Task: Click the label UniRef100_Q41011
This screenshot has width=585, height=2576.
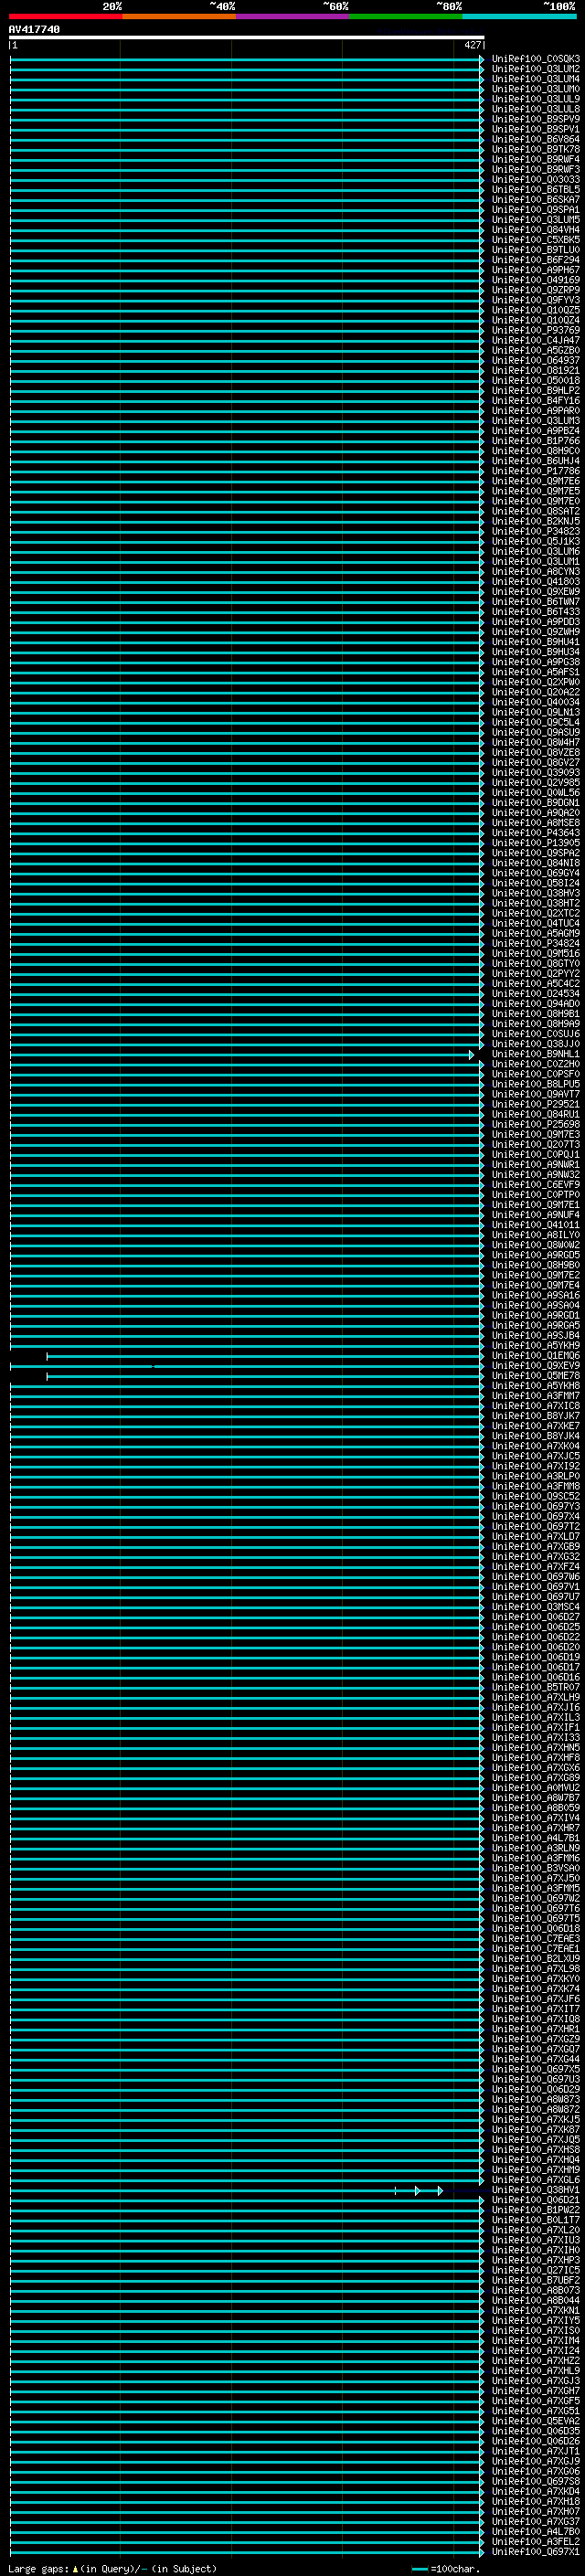Action: click(536, 1225)
